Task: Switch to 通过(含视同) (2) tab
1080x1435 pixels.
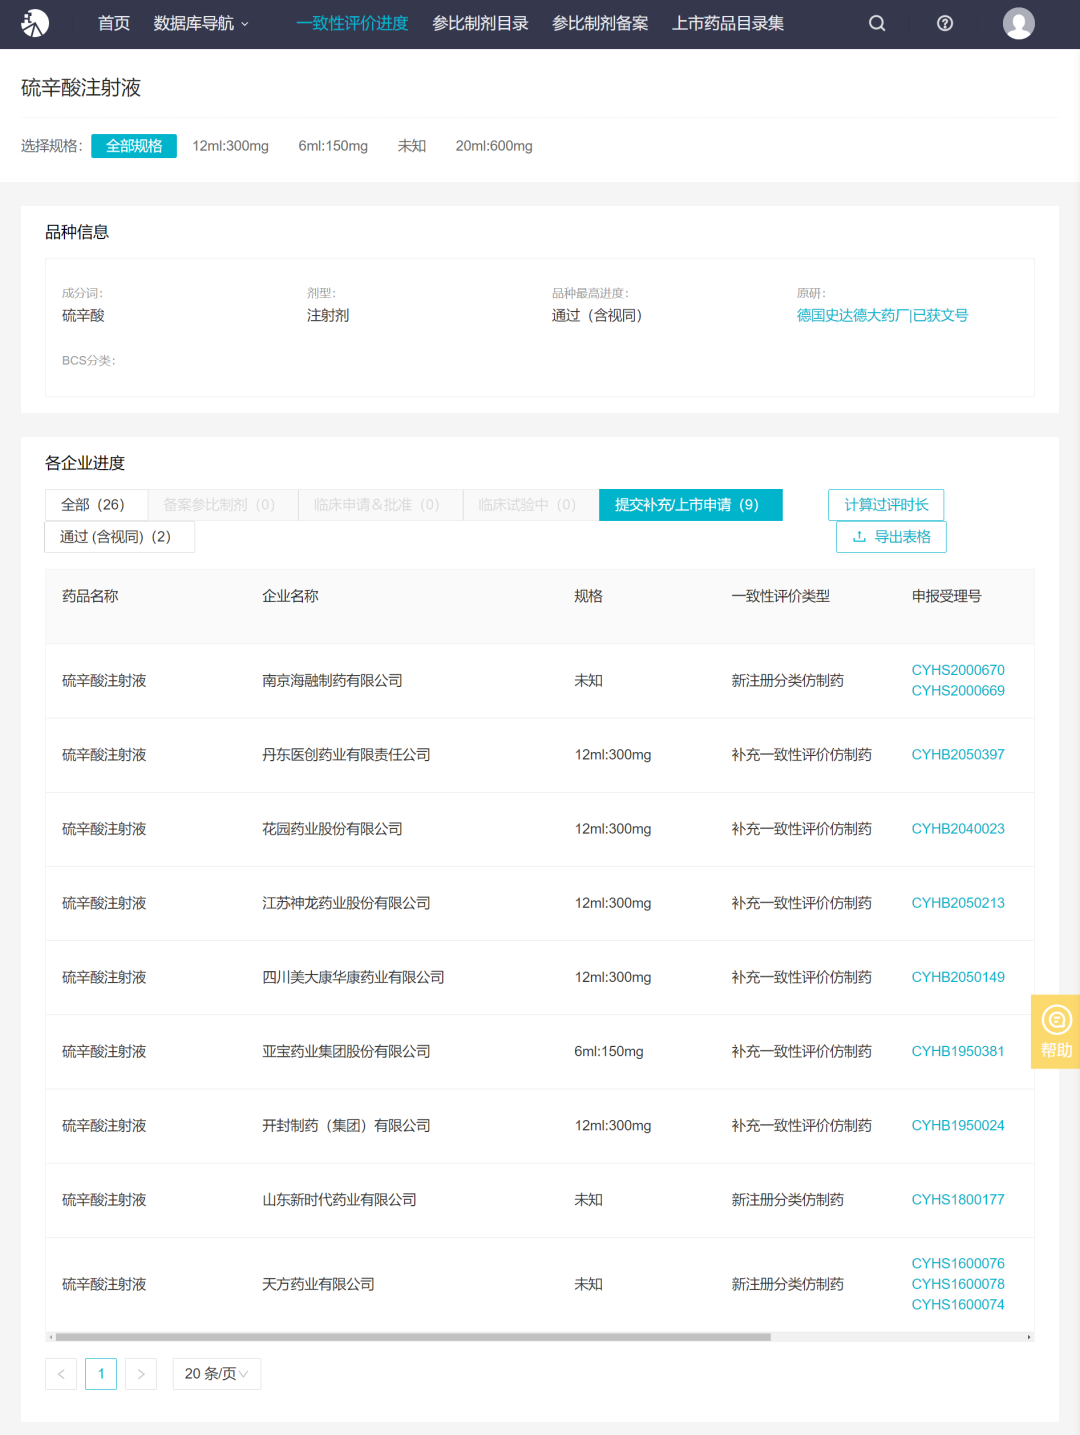Action: point(119,537)
